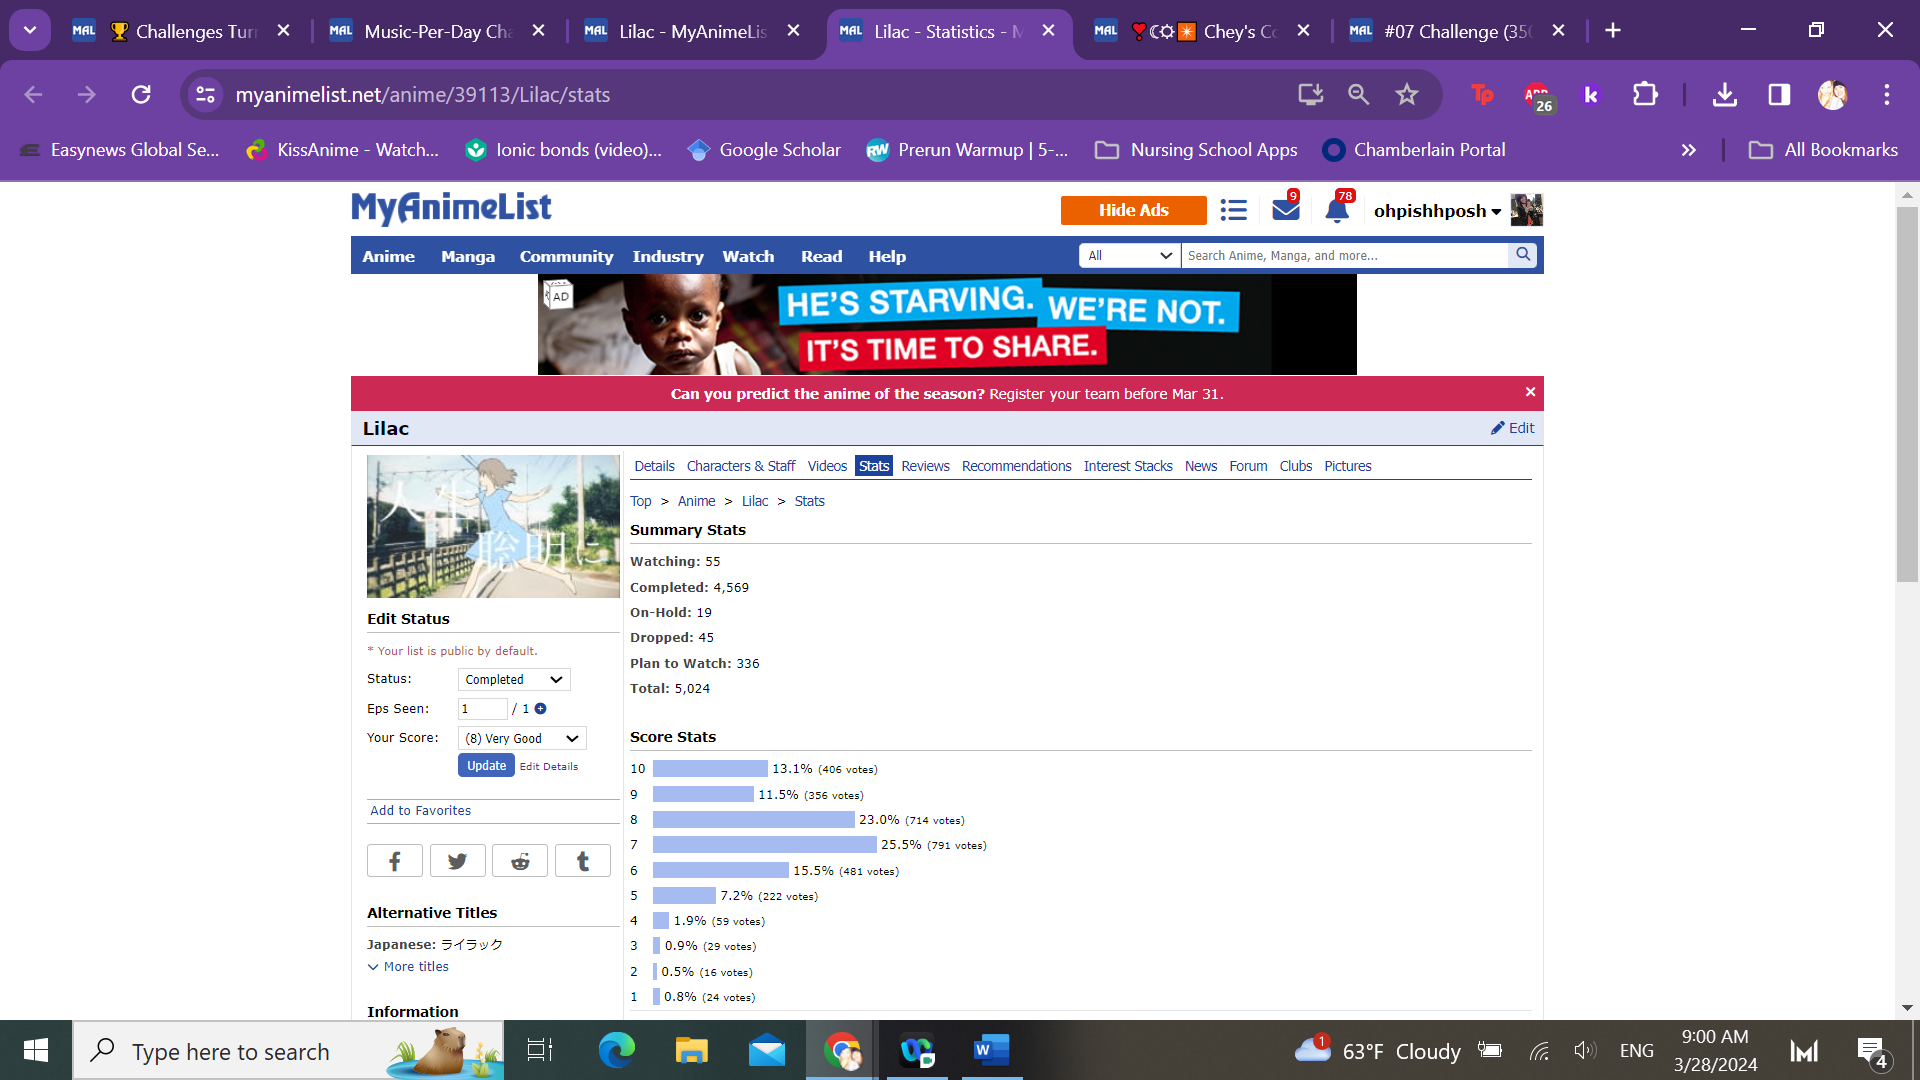Viewport: 1920px width, 1080px height.
Task: Click the search magnifier icon
Action: tap(1523, 255)
